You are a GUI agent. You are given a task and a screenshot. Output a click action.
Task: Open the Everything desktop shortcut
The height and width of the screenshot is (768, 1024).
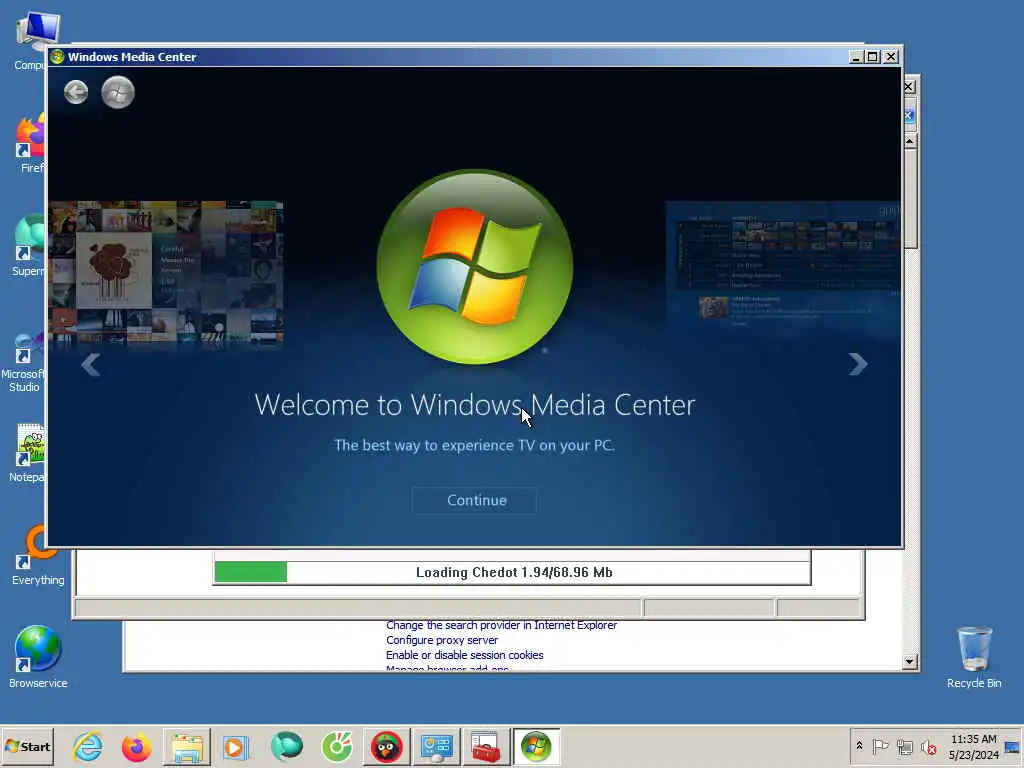click(x=38, y=555)
